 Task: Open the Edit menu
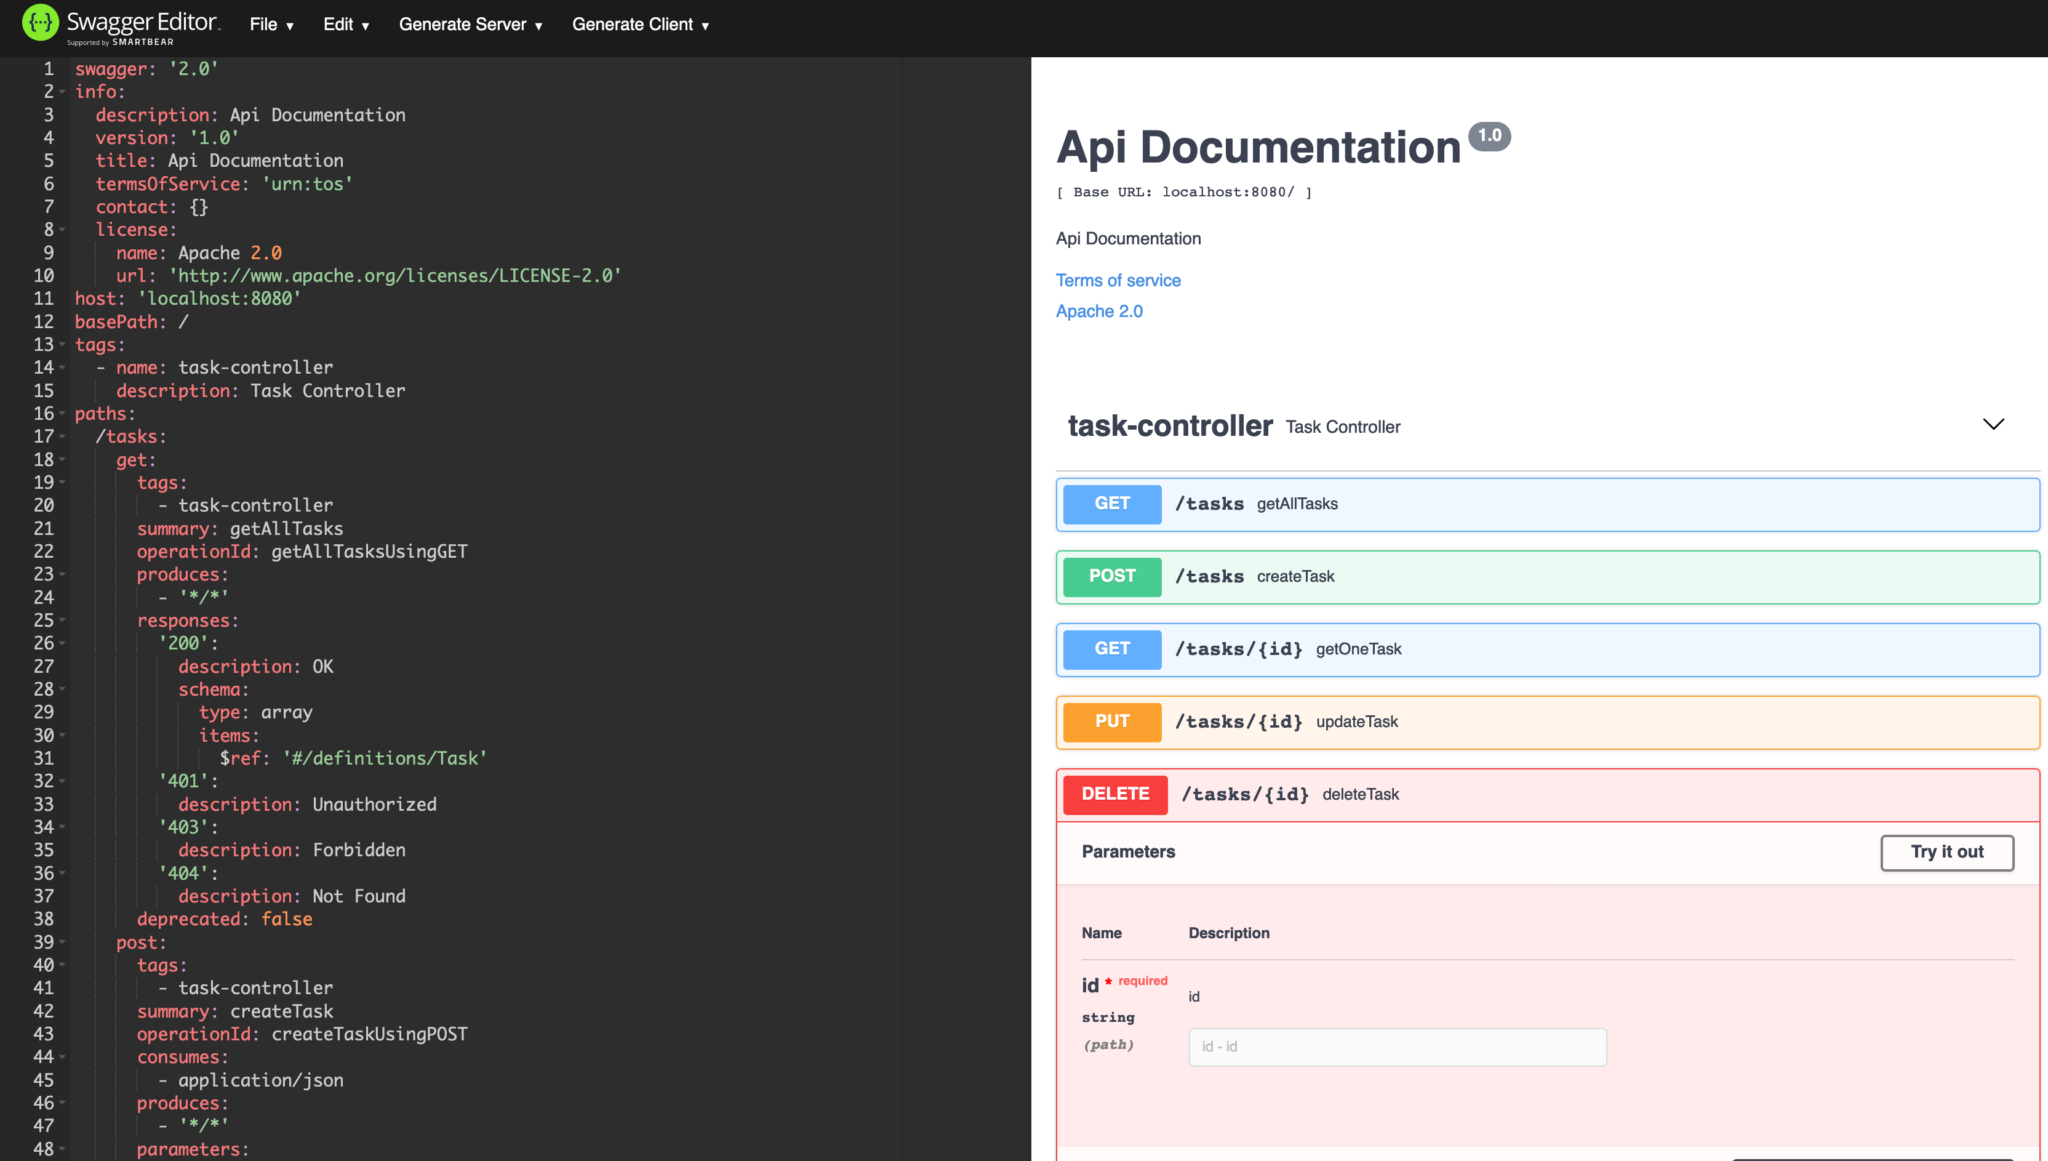click(346, 25)
